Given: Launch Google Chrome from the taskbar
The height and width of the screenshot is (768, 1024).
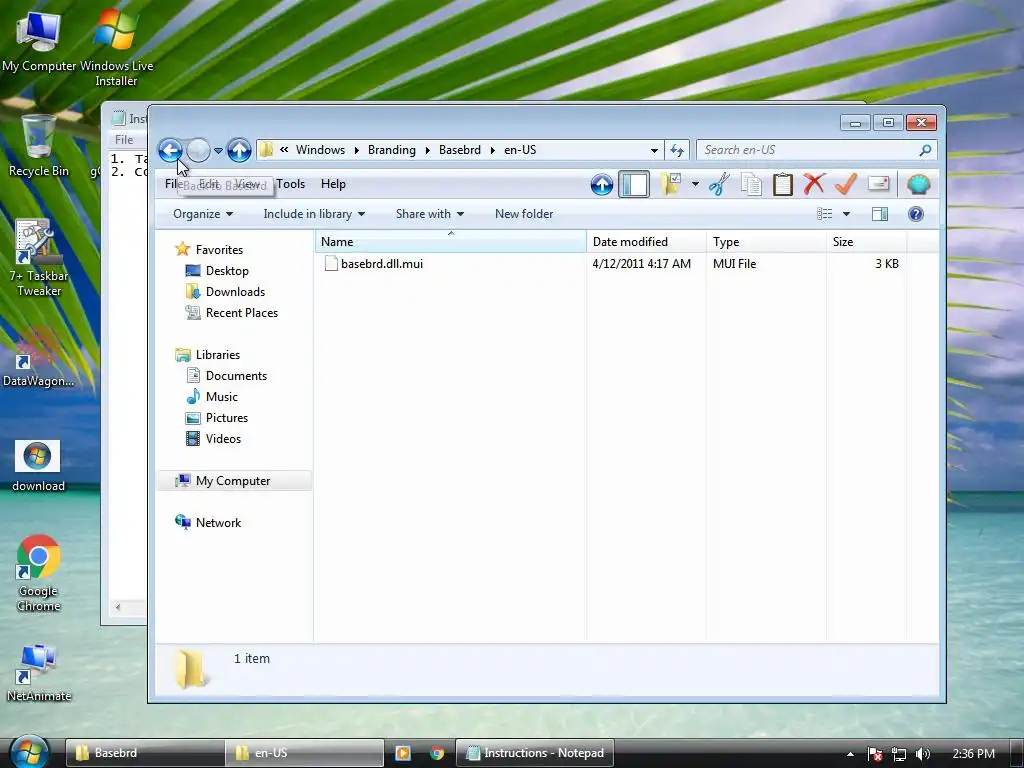Looking at the screenshot, I should click(437, 753).
